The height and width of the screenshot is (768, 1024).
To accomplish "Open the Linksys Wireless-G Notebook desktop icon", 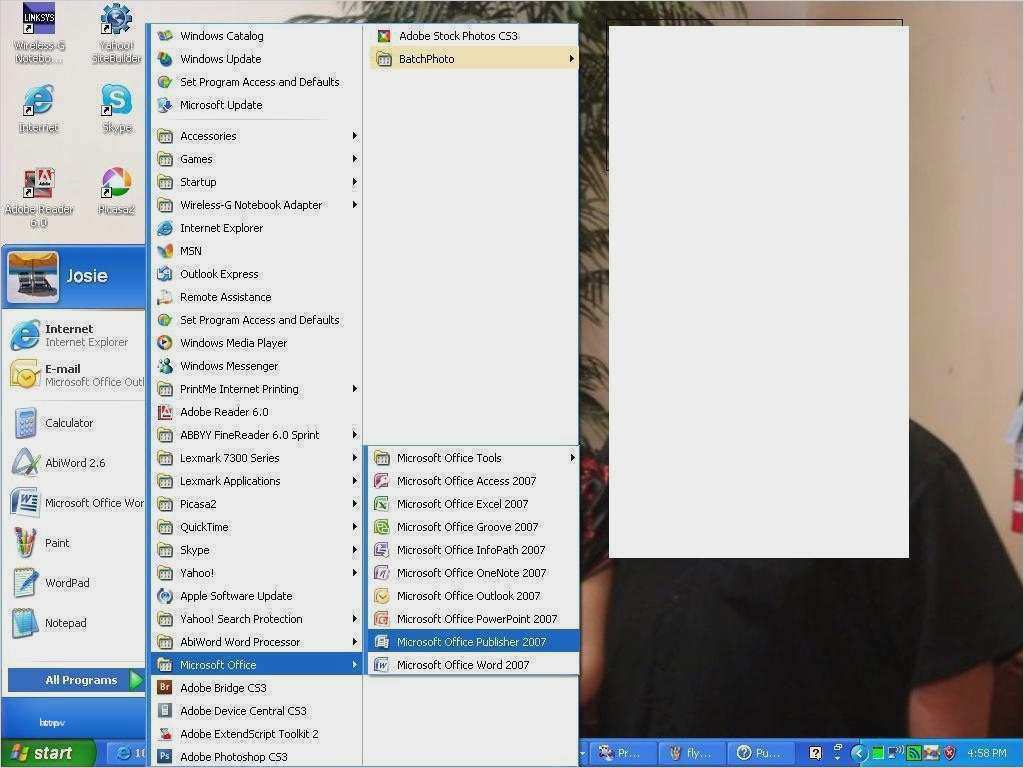I will (38, 21).
